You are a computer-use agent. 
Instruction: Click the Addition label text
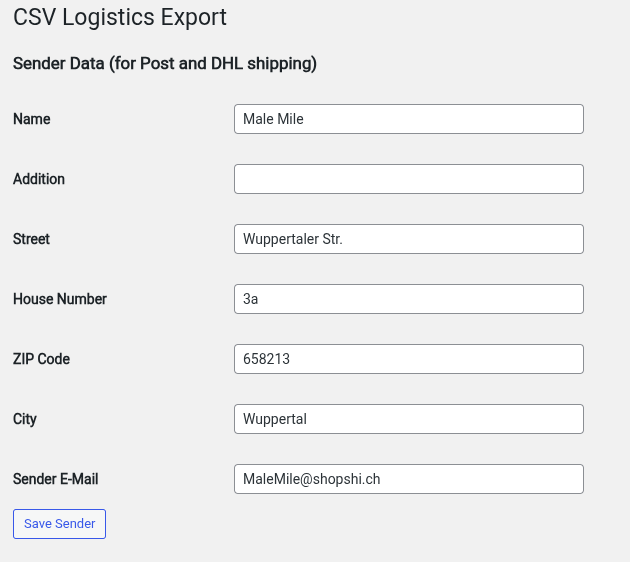coord(39,179)
